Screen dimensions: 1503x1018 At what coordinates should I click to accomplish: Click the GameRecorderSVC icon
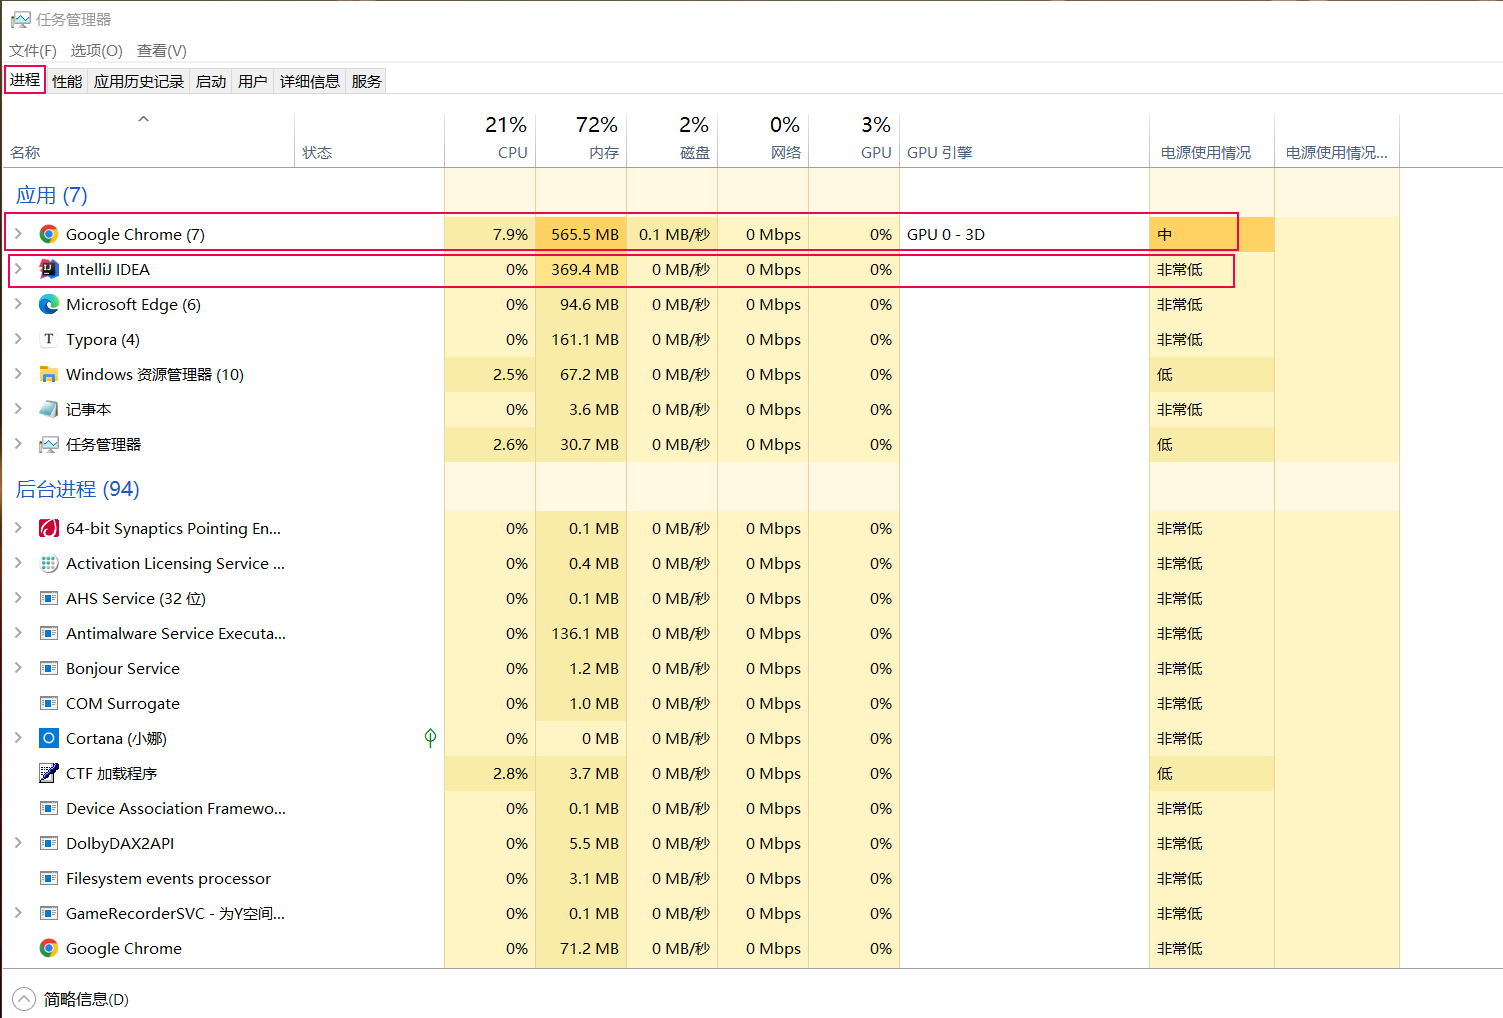click(48, 913)
